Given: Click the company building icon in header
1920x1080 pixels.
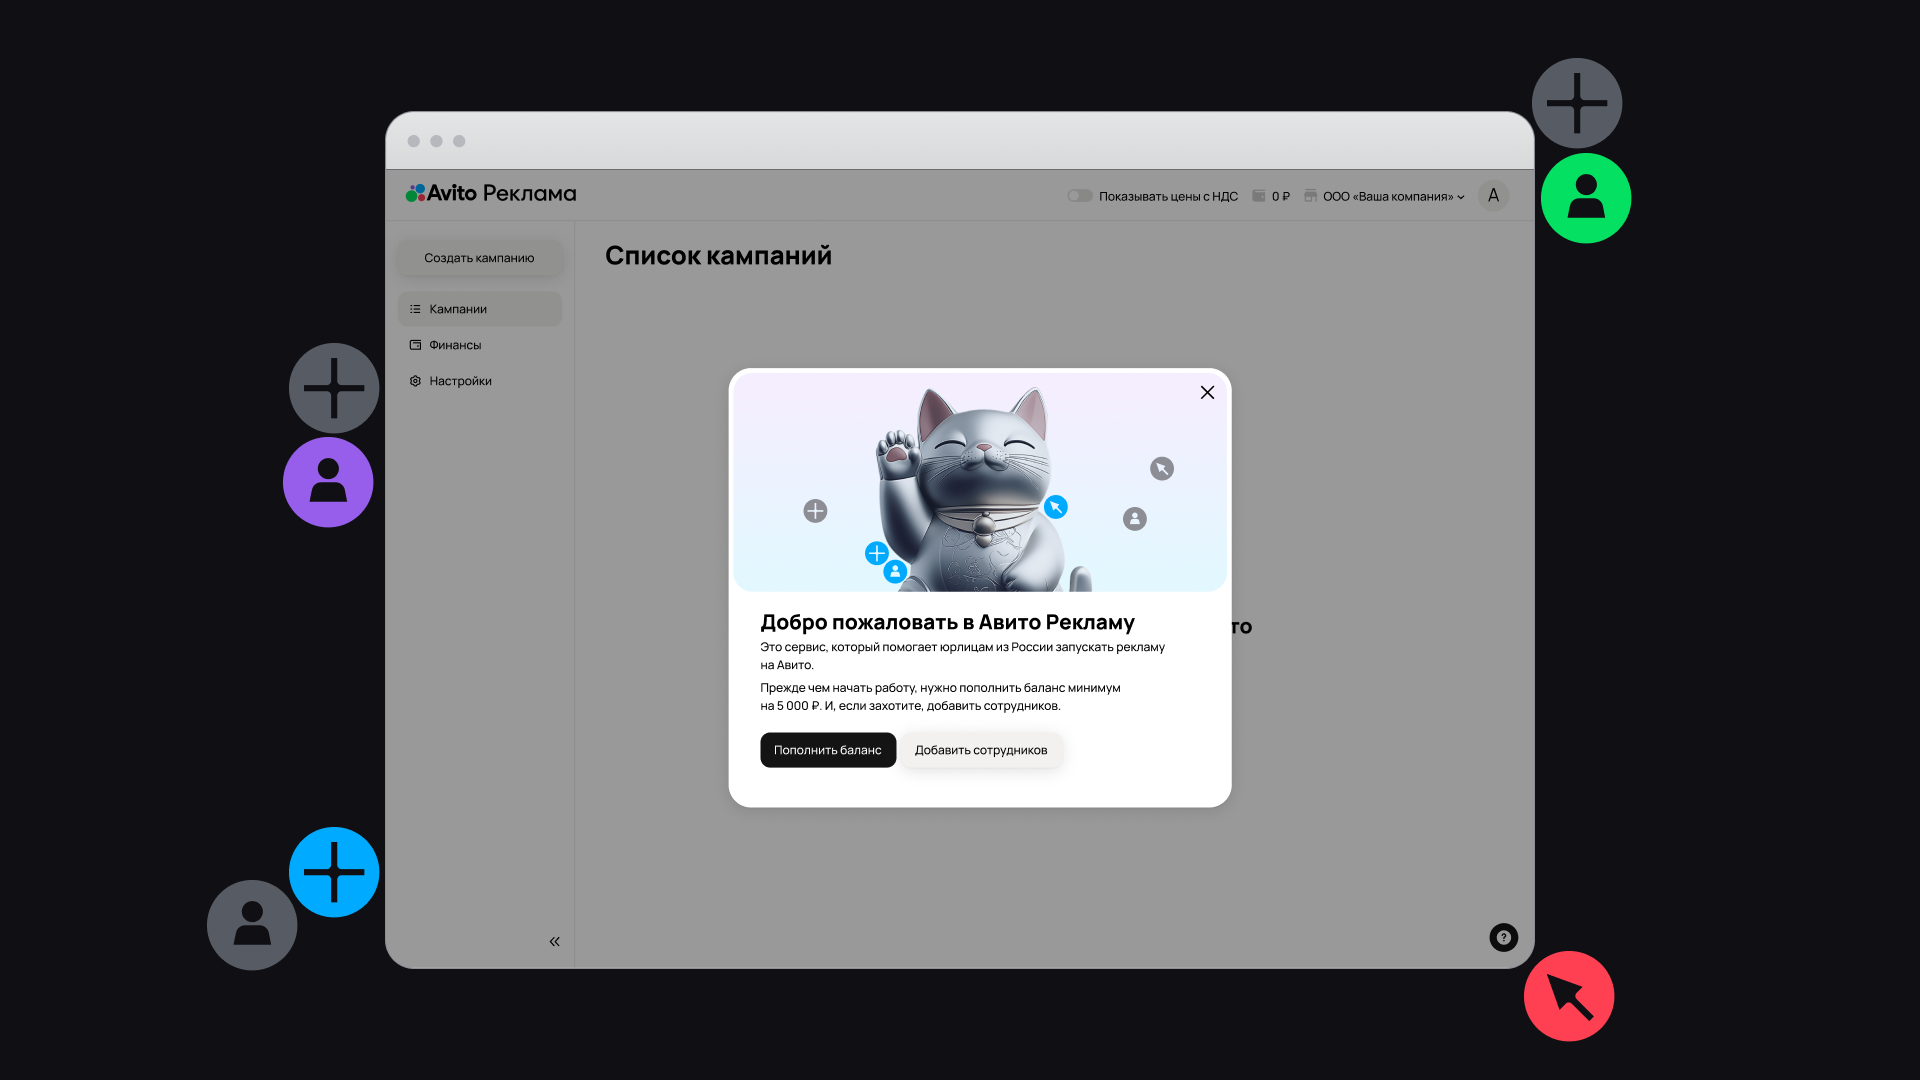Looking at the screenshot, I should (1310, 196).
